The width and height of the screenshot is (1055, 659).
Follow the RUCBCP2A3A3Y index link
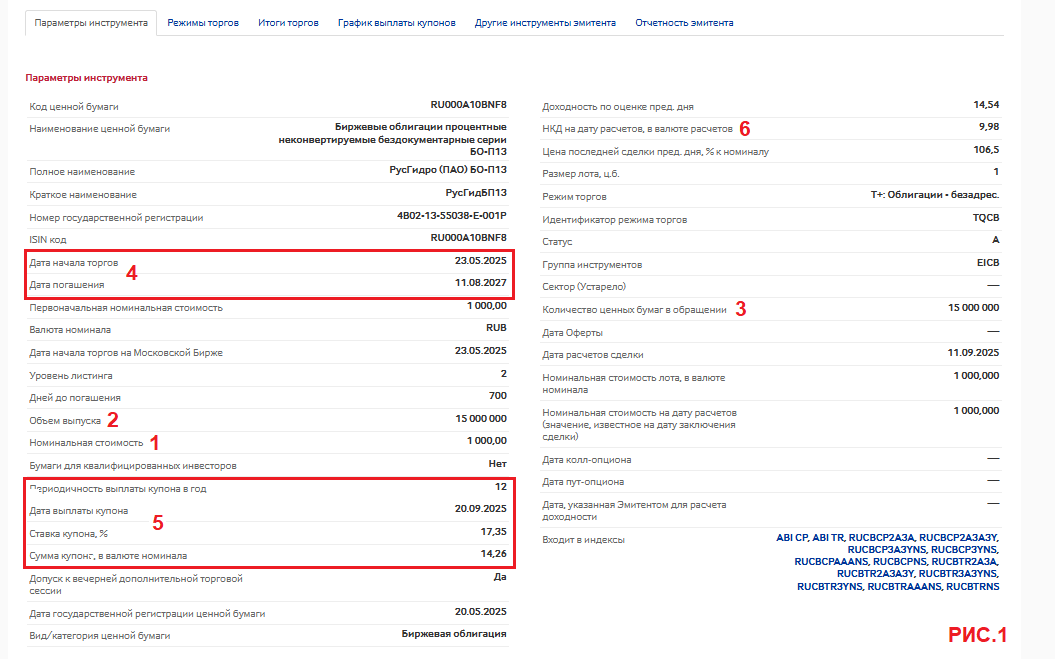coord(959,538)
